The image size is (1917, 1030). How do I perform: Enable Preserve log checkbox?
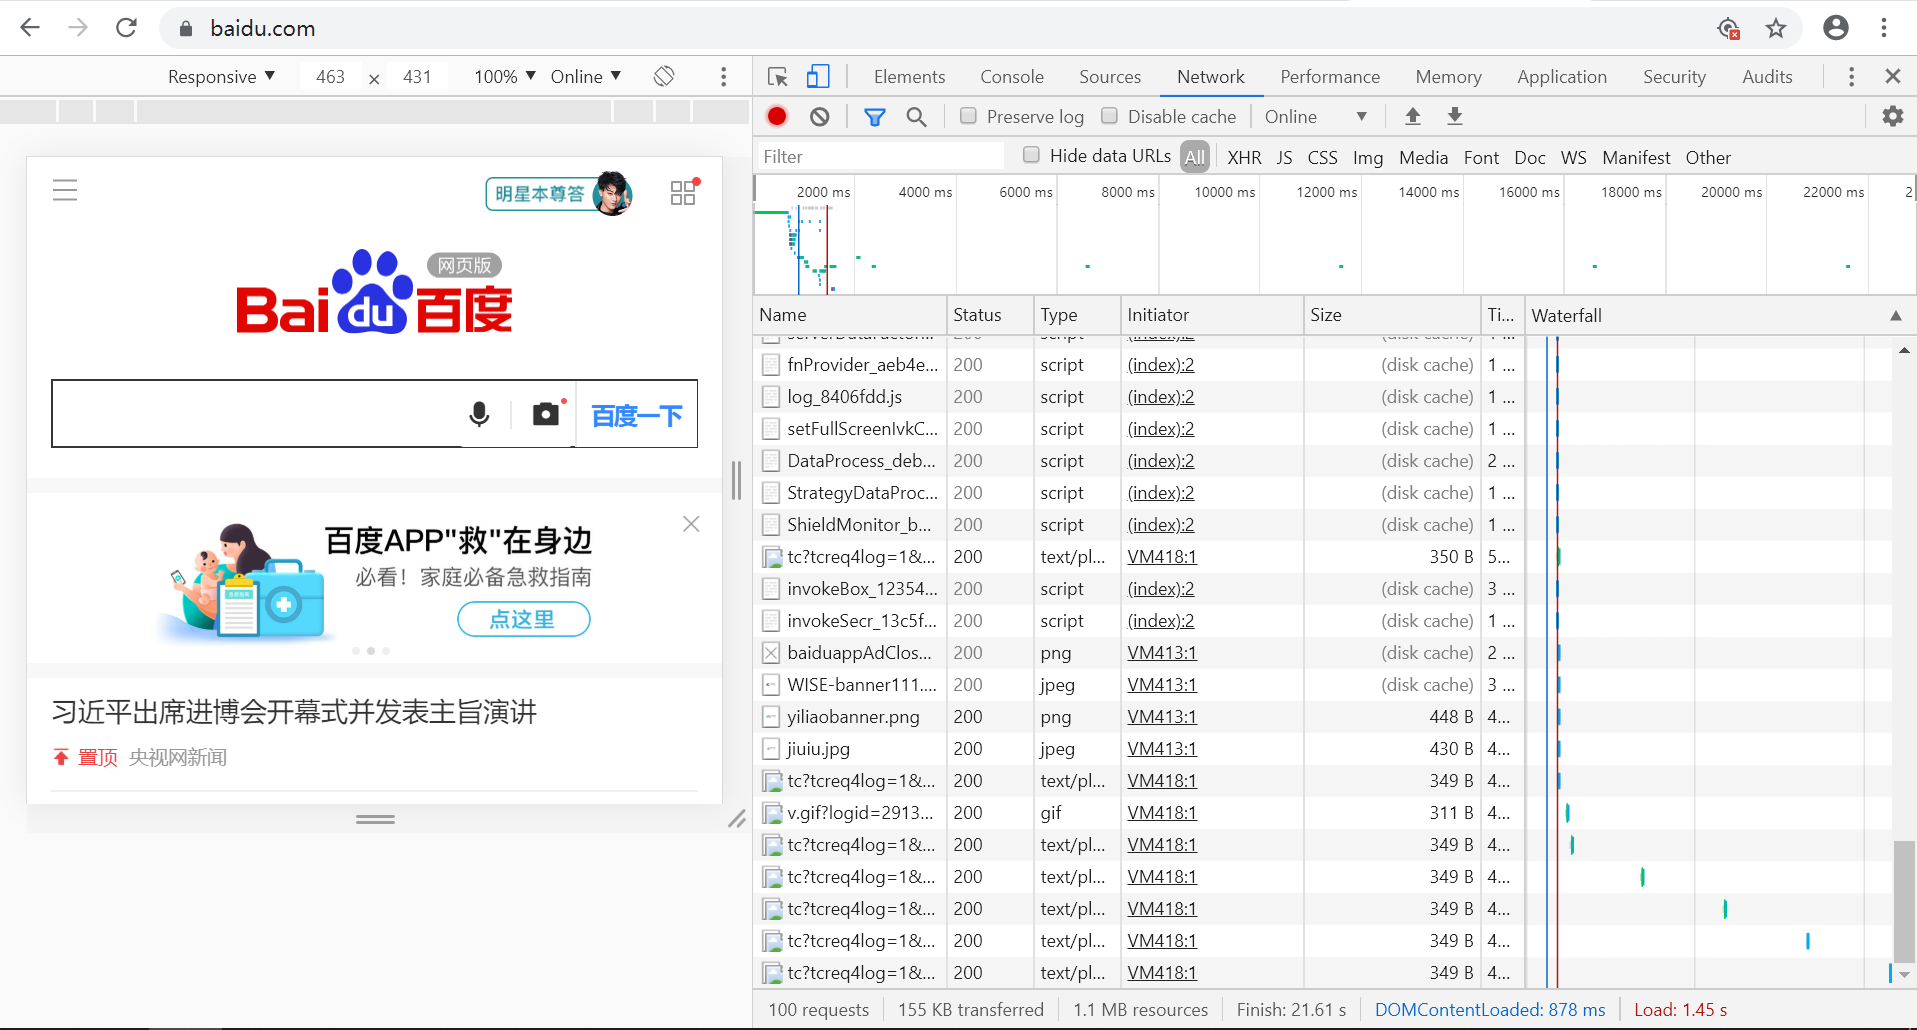(x=968, y=116)
